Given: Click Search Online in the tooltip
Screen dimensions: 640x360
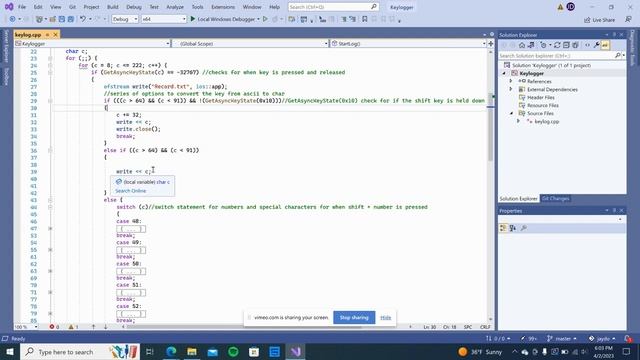Looking at the screenshot, I should click(131, 191).
